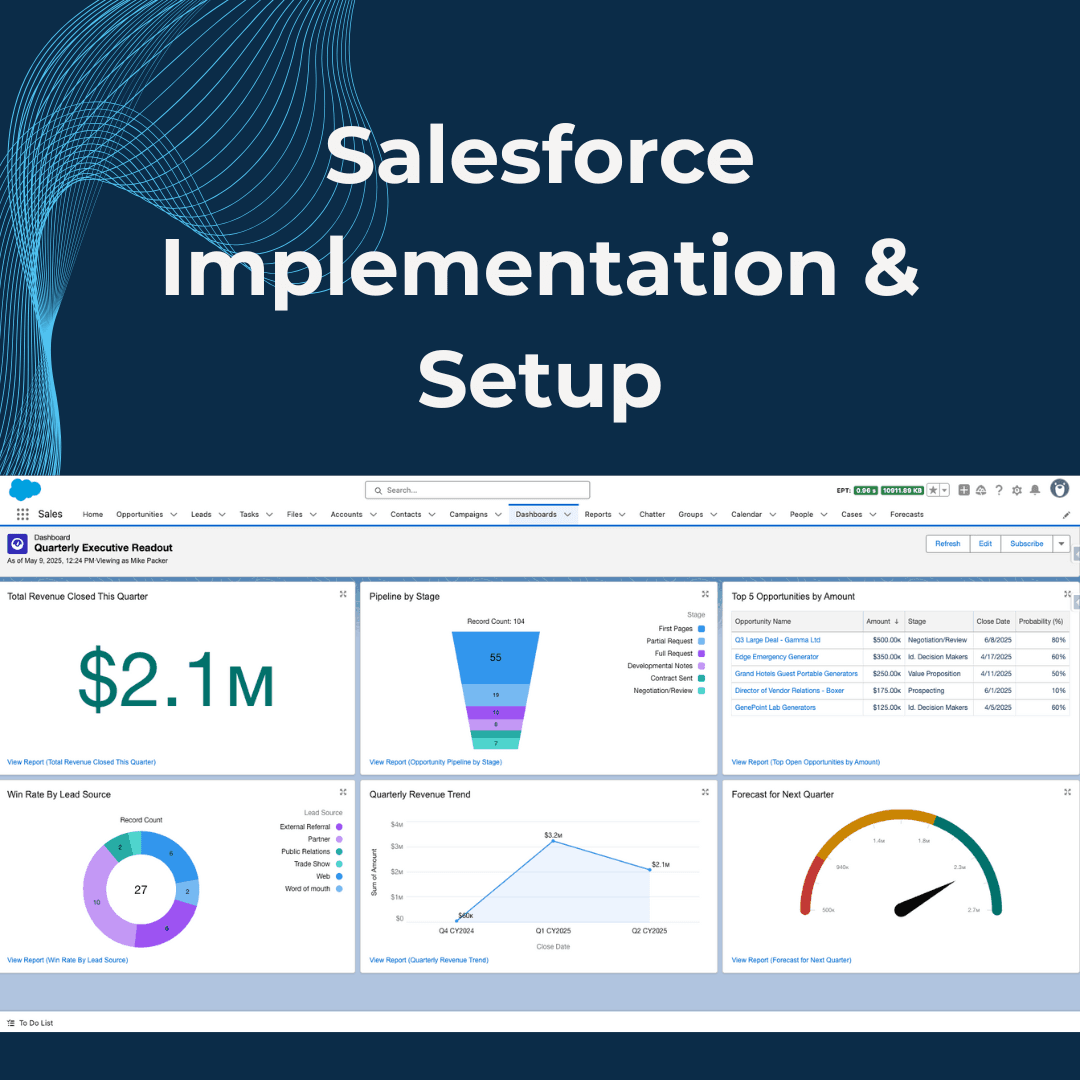The image size is (1080, 1080).
Task: Expand the Pipeline by Stage widget
Action: [705, 593]
